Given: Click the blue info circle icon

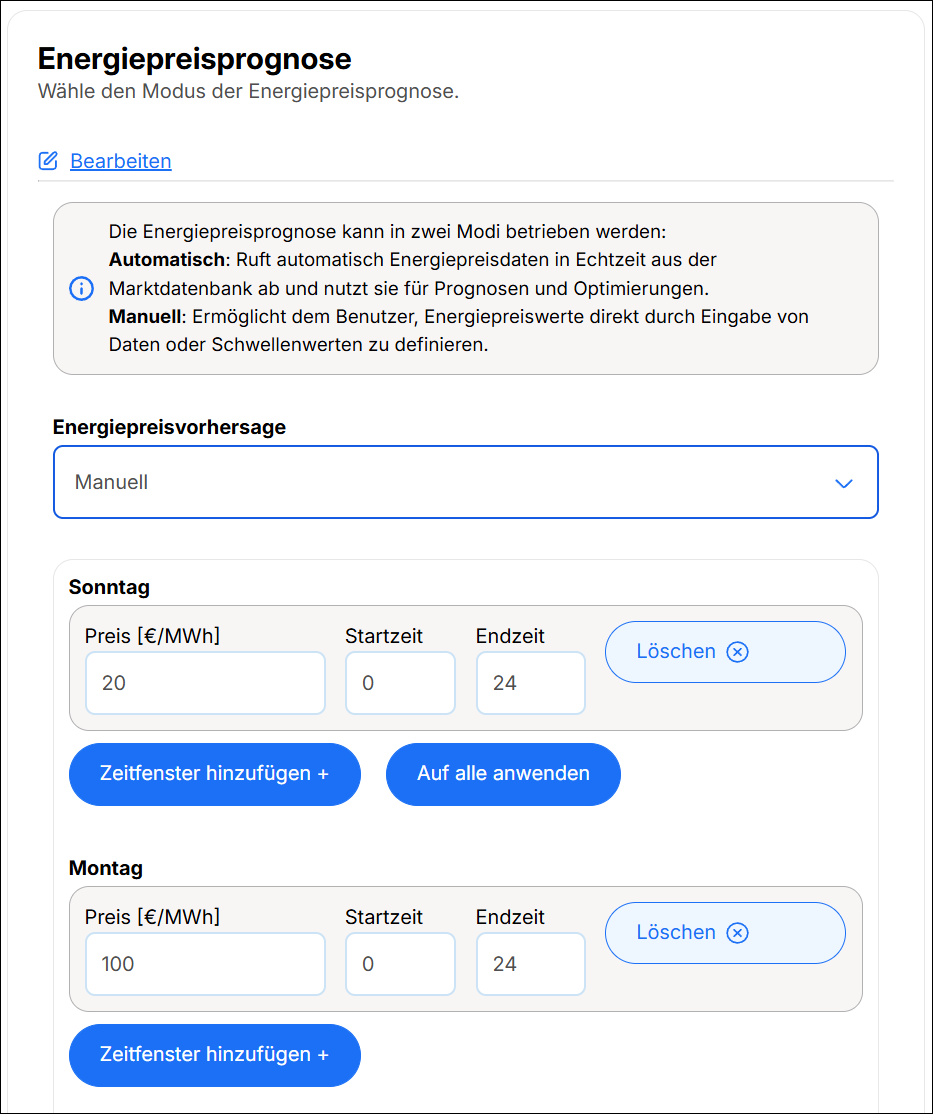Looking at the screenshot, I should click(x=80, y=289).
